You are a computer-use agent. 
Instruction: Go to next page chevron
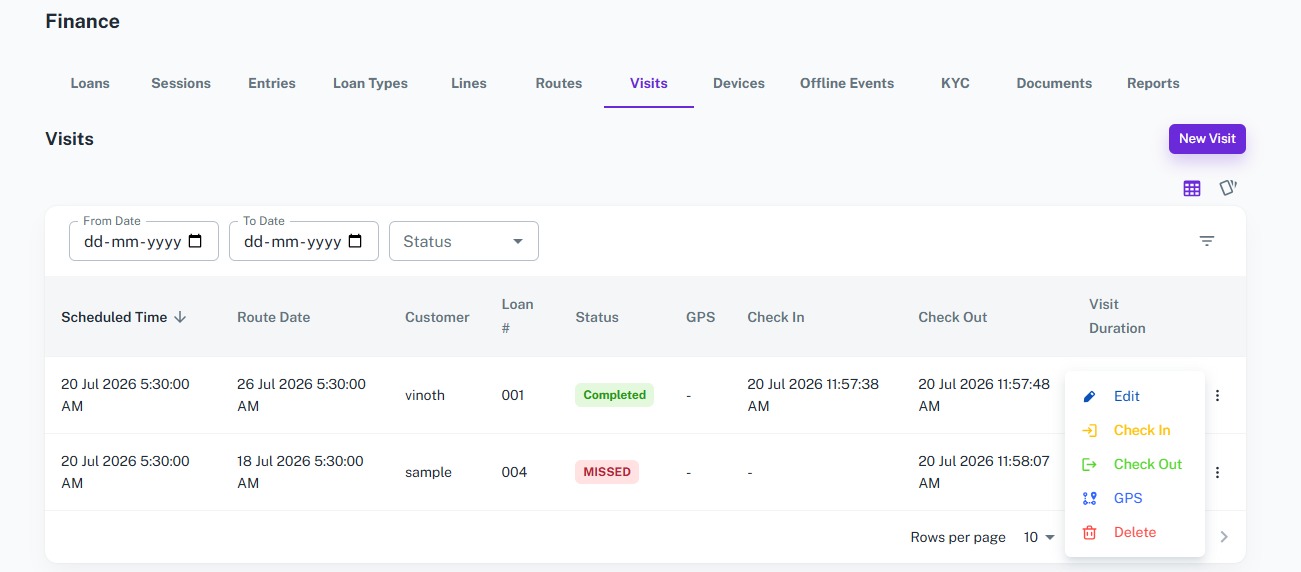[1224, 537]
